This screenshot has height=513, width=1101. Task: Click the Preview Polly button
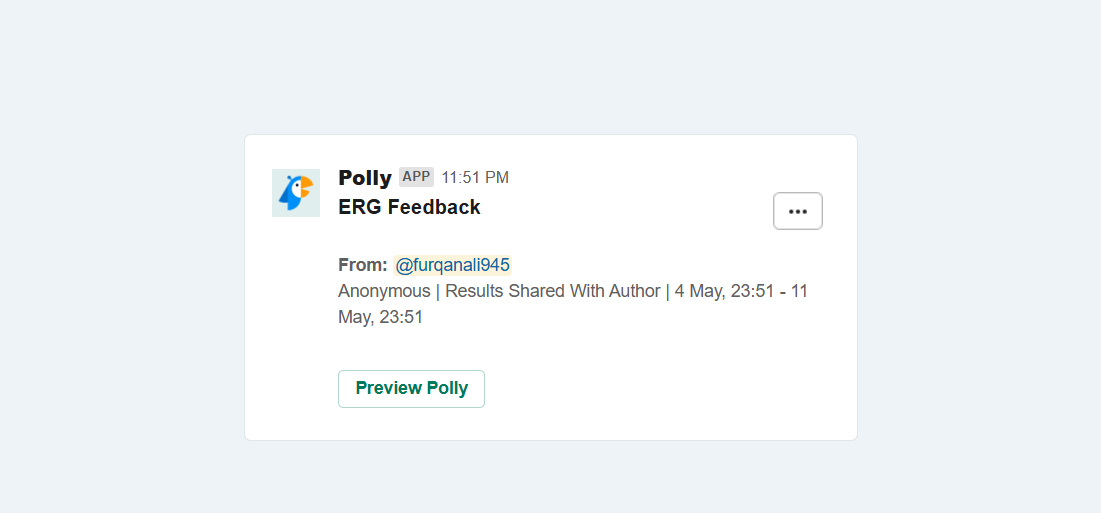[411, 388]
